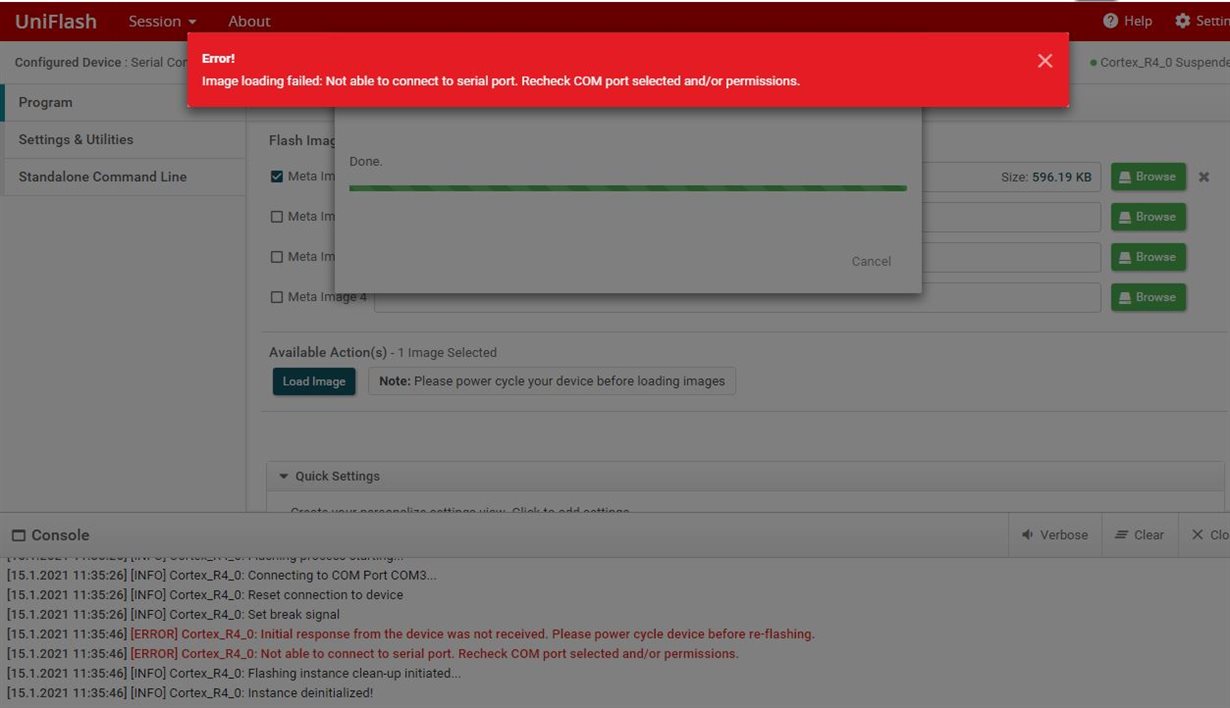The image size is (1230, 708).
Task: Select the Program sidebar tab
Action: (123, 102)
